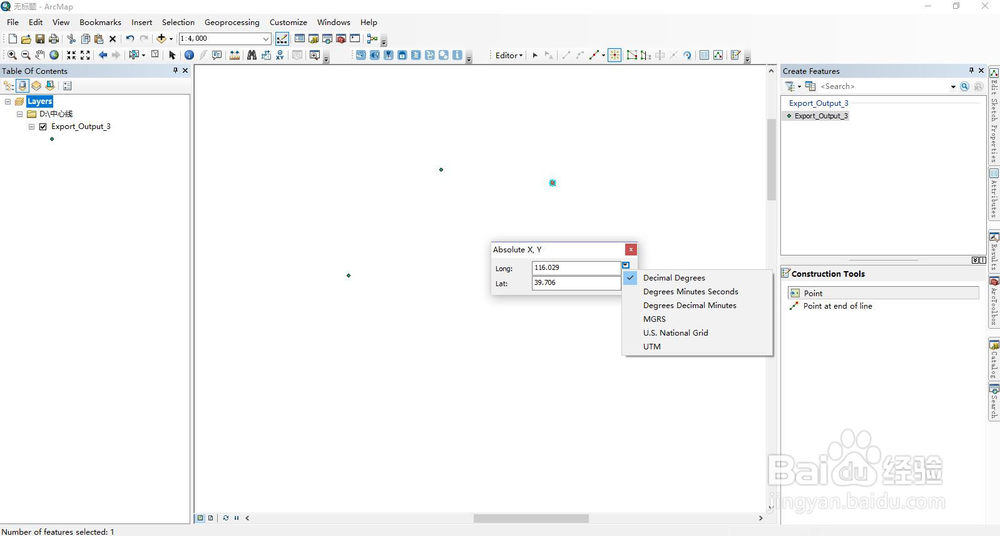Click the Lat input field showing 39.706

point(576,283)
